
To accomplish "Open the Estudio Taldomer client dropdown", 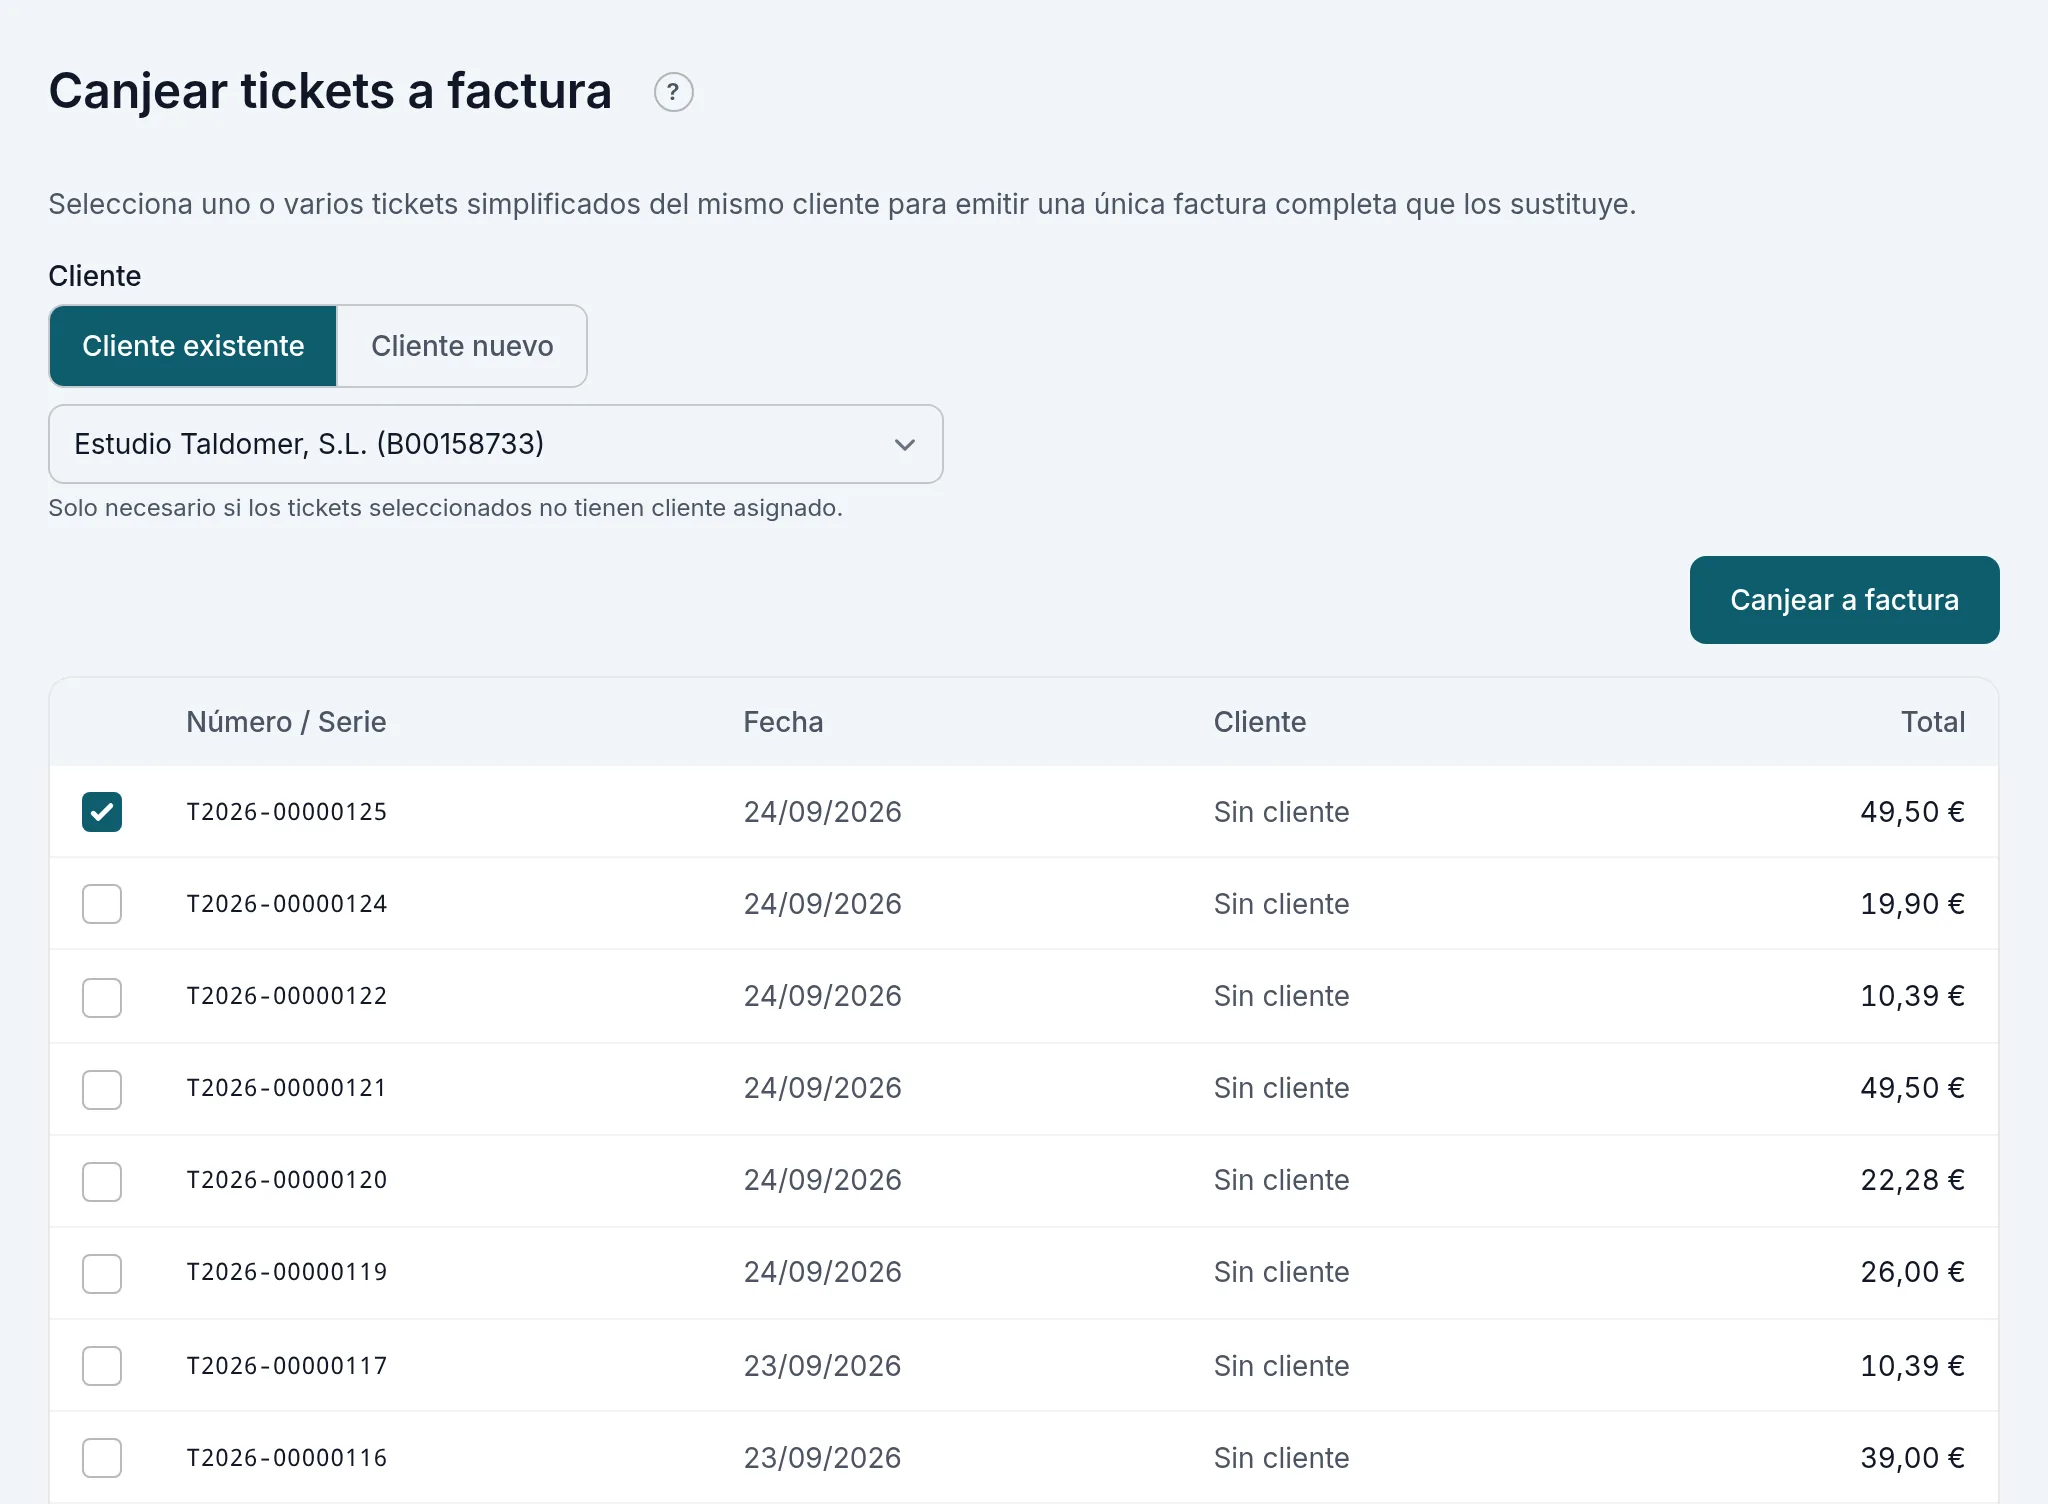I will 496,444.
